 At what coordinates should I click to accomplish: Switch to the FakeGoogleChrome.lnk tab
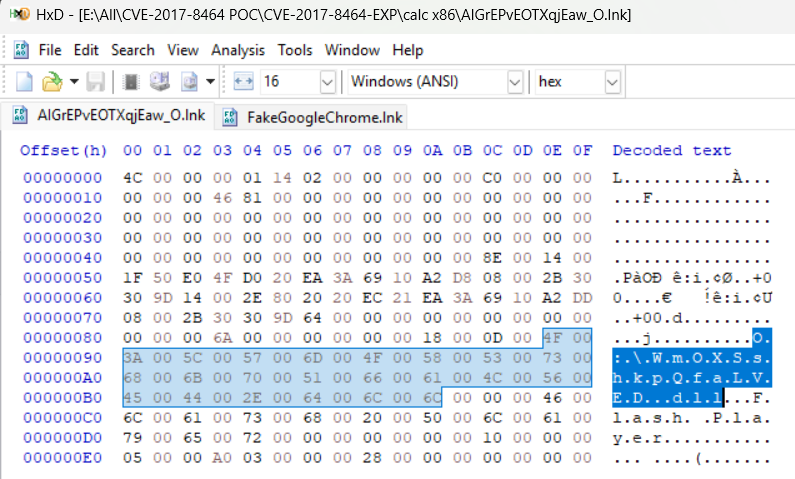click(x=312, y=117)
